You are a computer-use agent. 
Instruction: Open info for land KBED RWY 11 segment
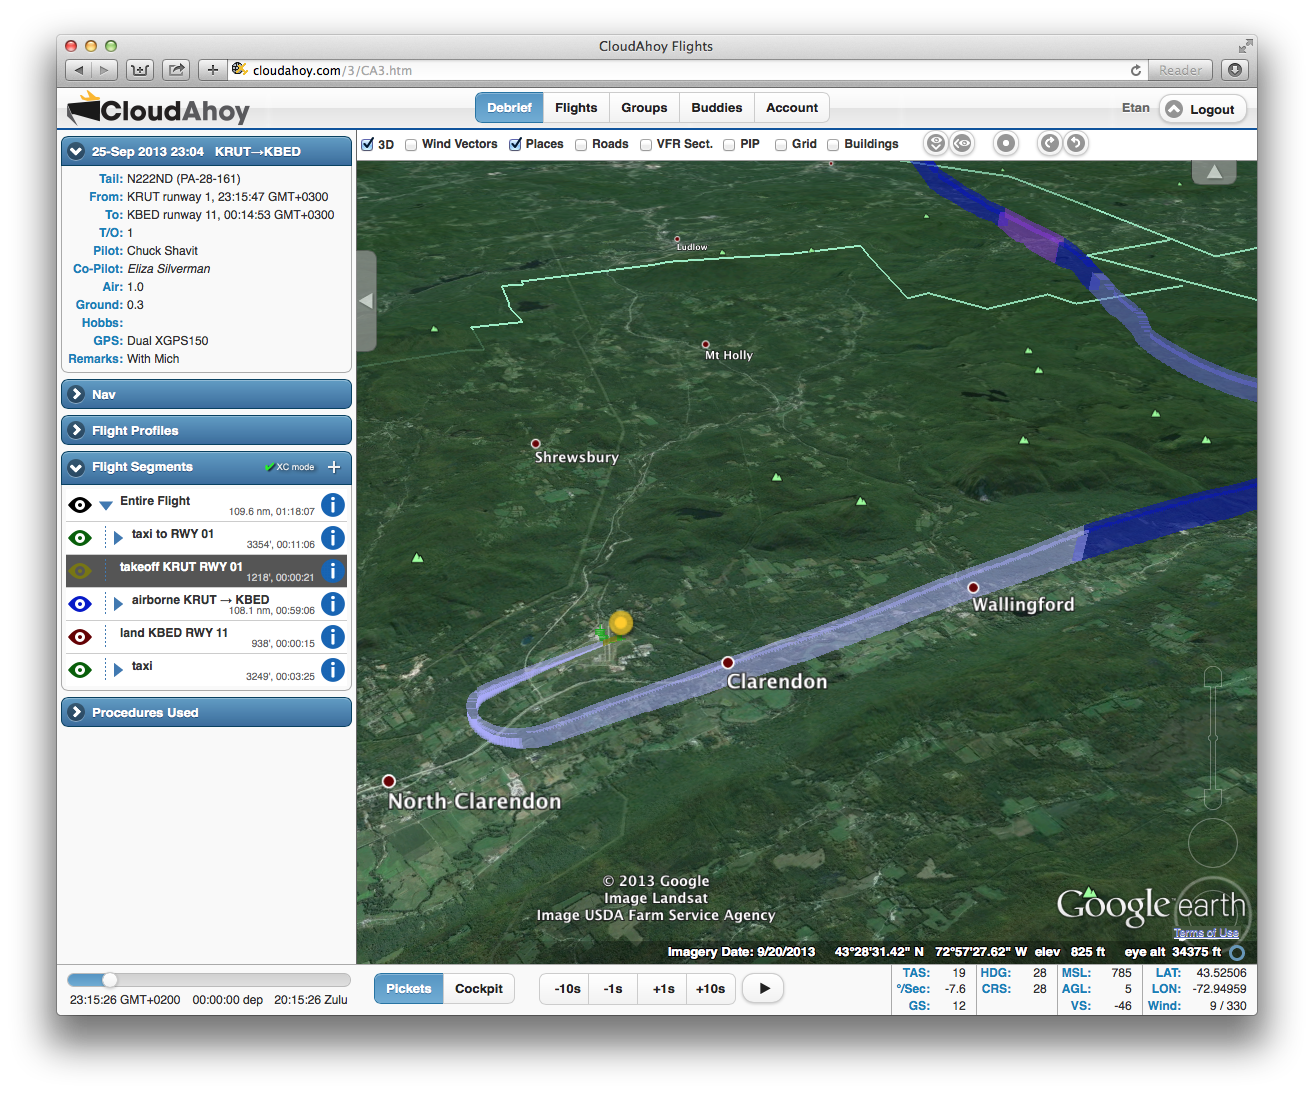pyautogui.click(x=333, y=637)
